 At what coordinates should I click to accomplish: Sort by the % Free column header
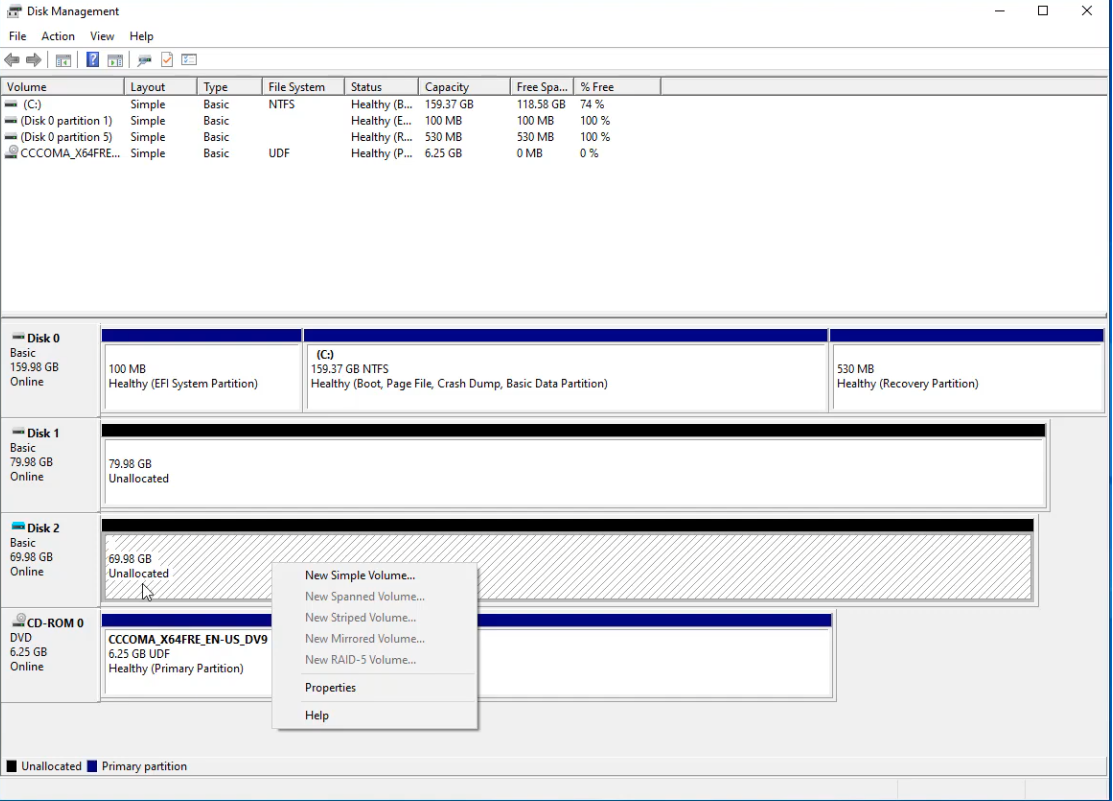pyautogui.click(x=617, y=87)
